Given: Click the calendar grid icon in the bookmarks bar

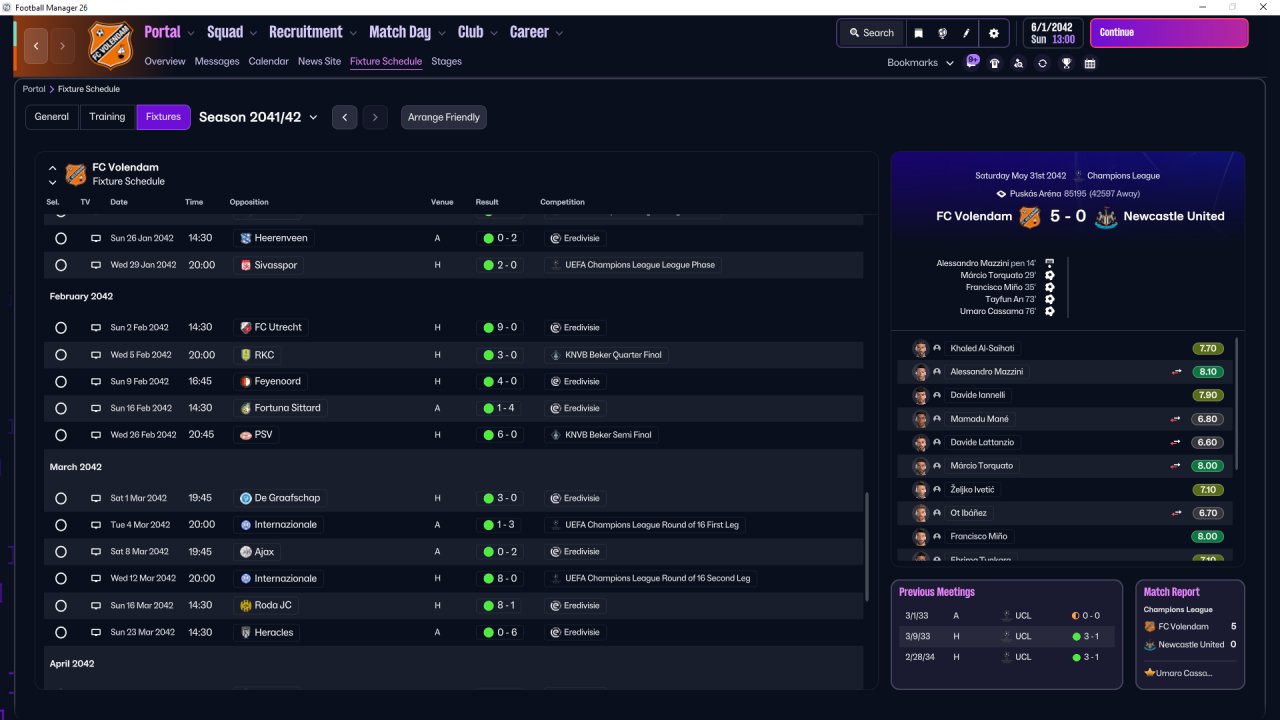Looking at the screenshot, I should [1090, 63].
